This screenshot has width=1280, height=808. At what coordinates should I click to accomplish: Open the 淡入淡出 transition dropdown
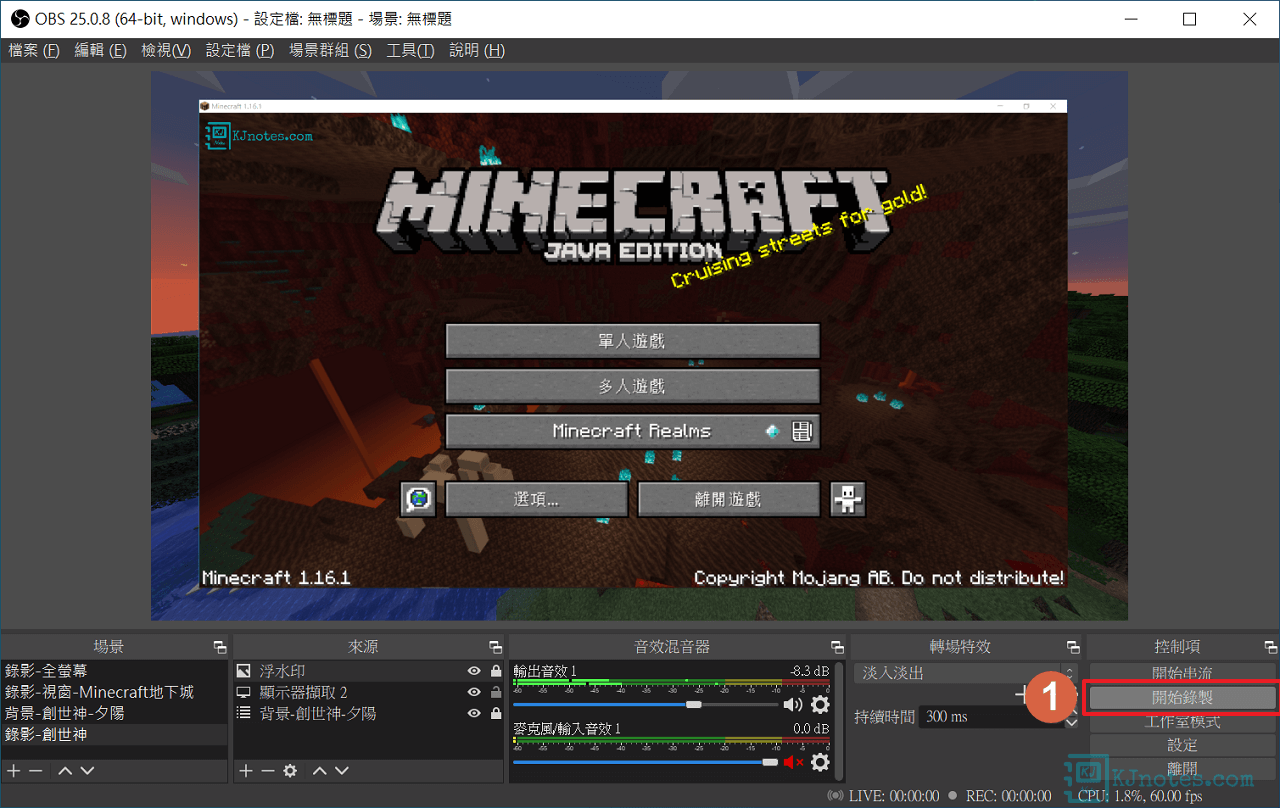pos(966,673)
